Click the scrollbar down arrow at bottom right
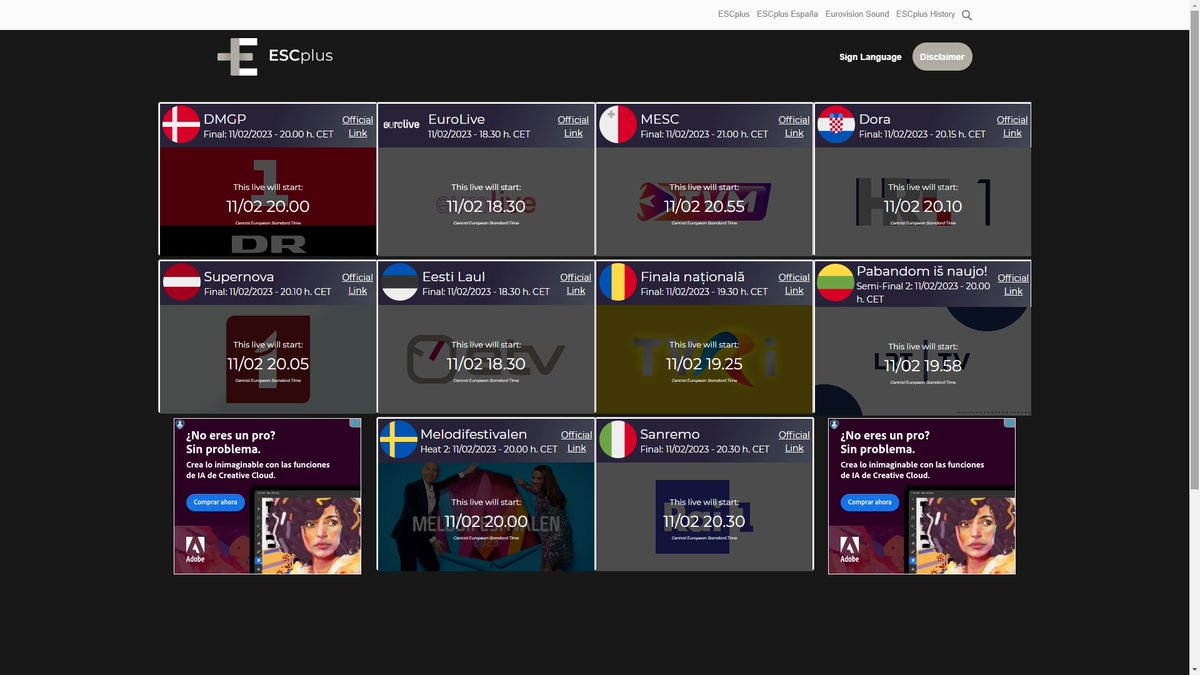 click(1193, 669)
